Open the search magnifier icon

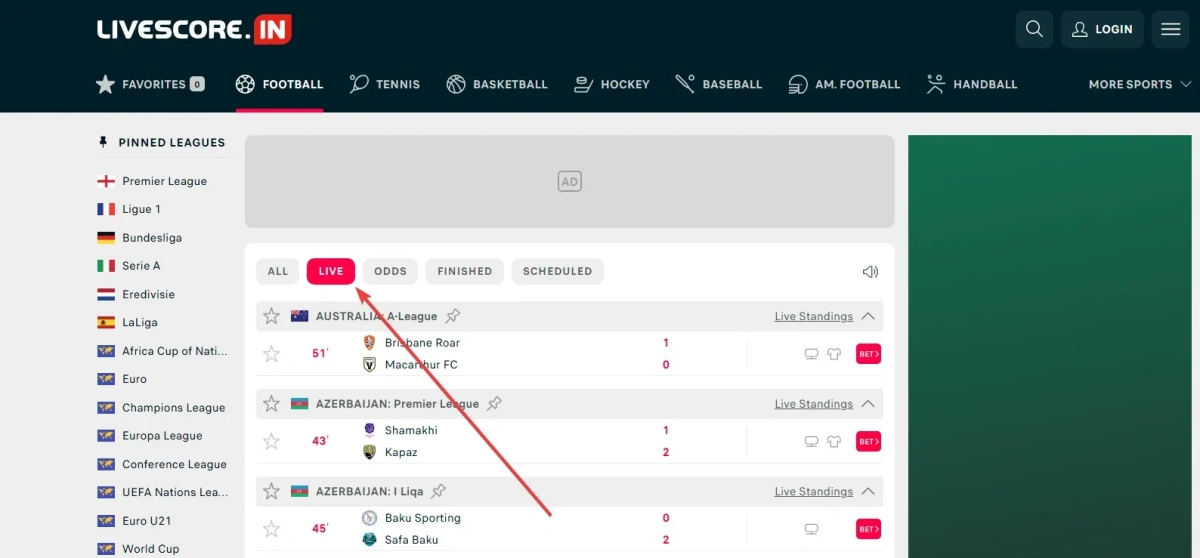click(1034, 29)
